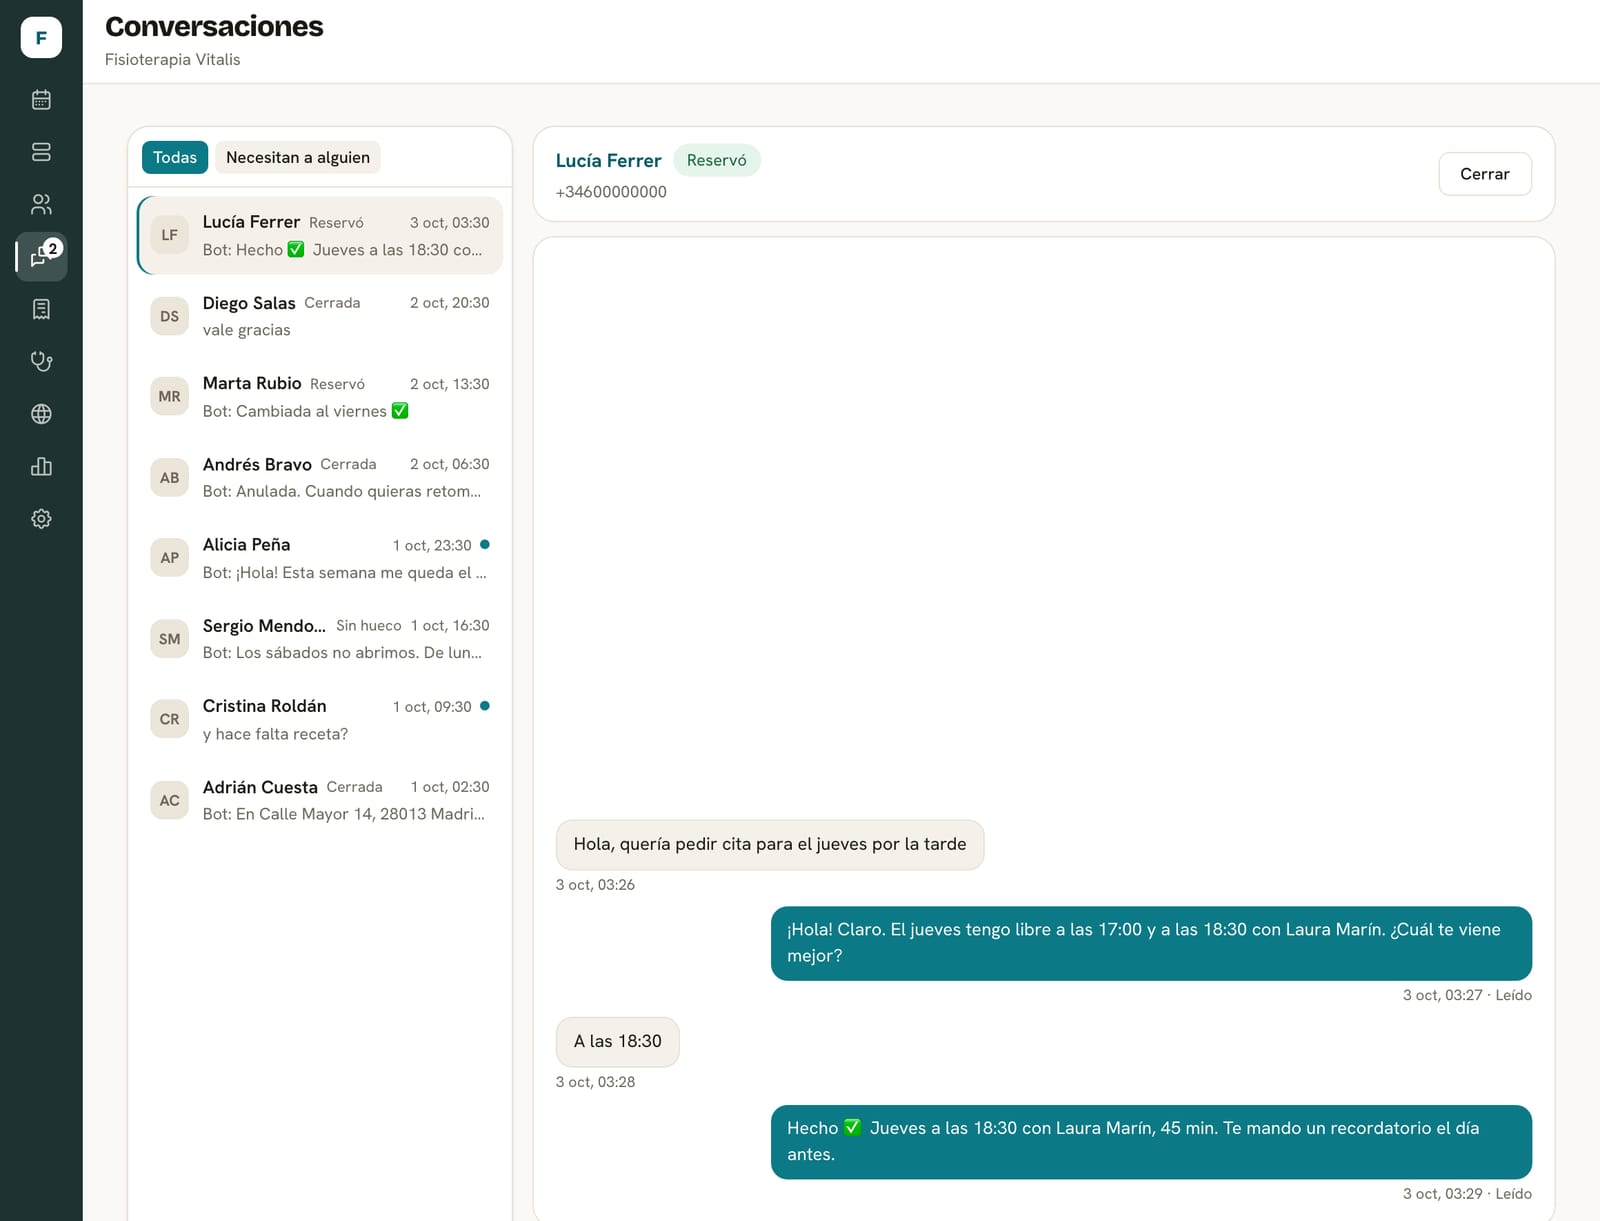Click Fisioterapia Vitalis subtitle

173,60
